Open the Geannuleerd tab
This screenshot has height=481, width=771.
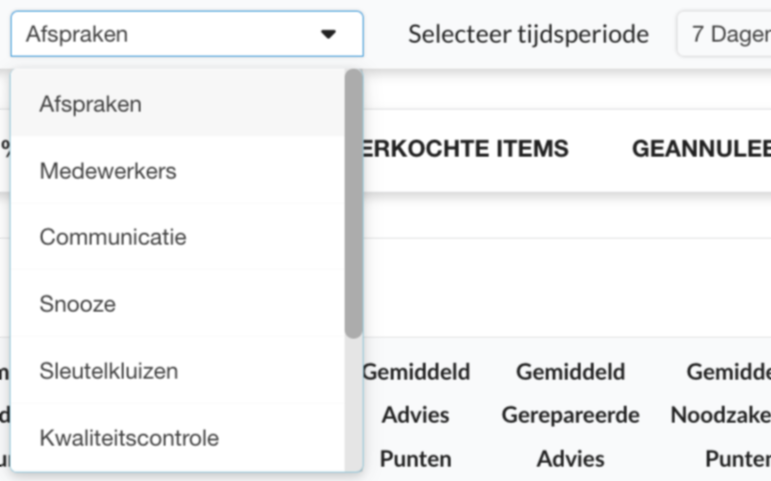tap(700, 150)
